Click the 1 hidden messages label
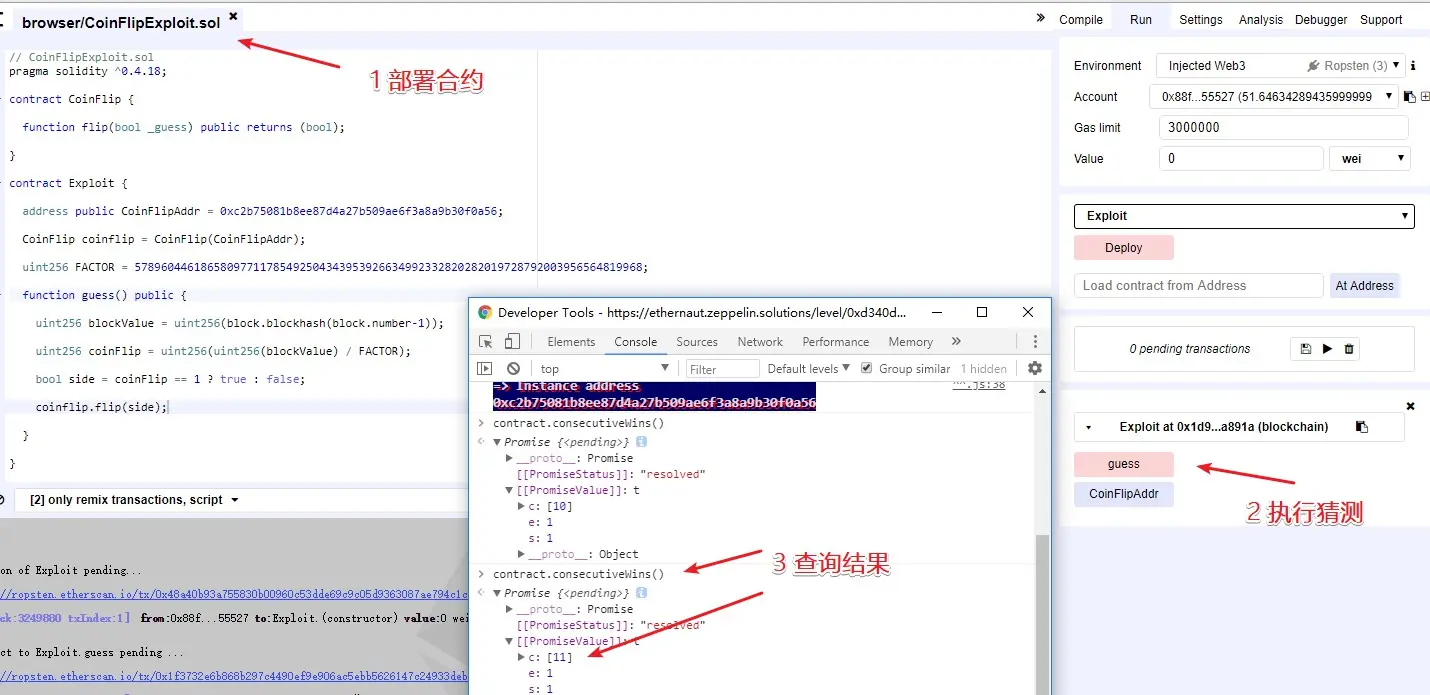 [x=984, y=369]
